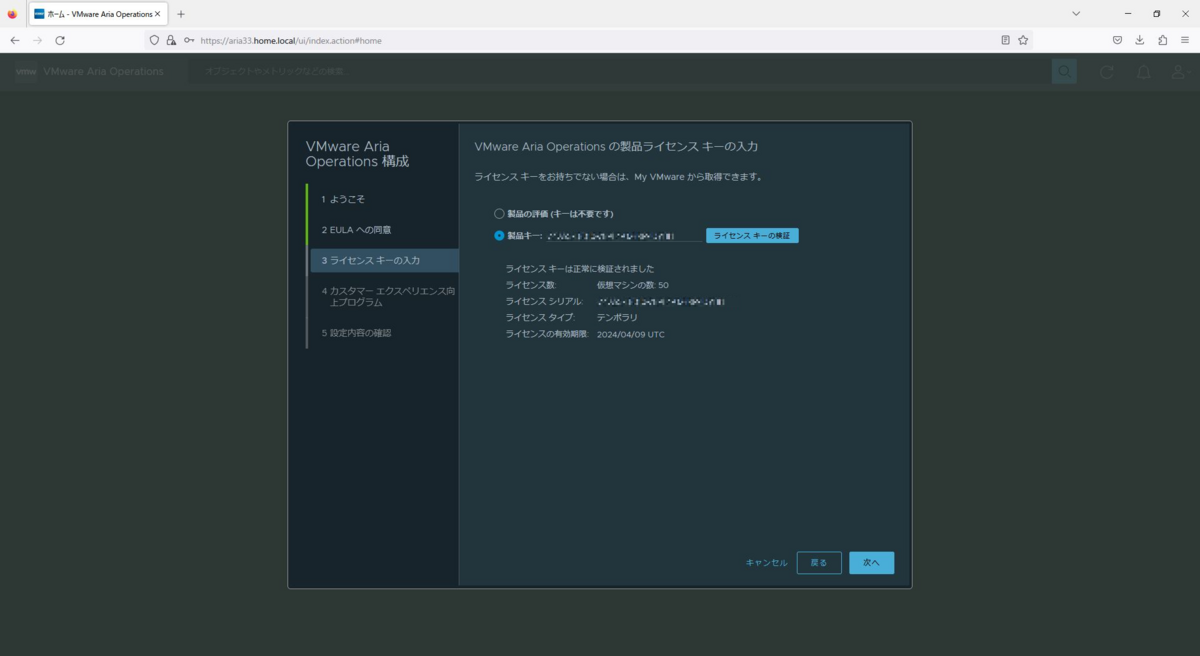This screenshot has width=1200, height=656.
Task: Open the Pocket save icon
Action: point(1117,40)
